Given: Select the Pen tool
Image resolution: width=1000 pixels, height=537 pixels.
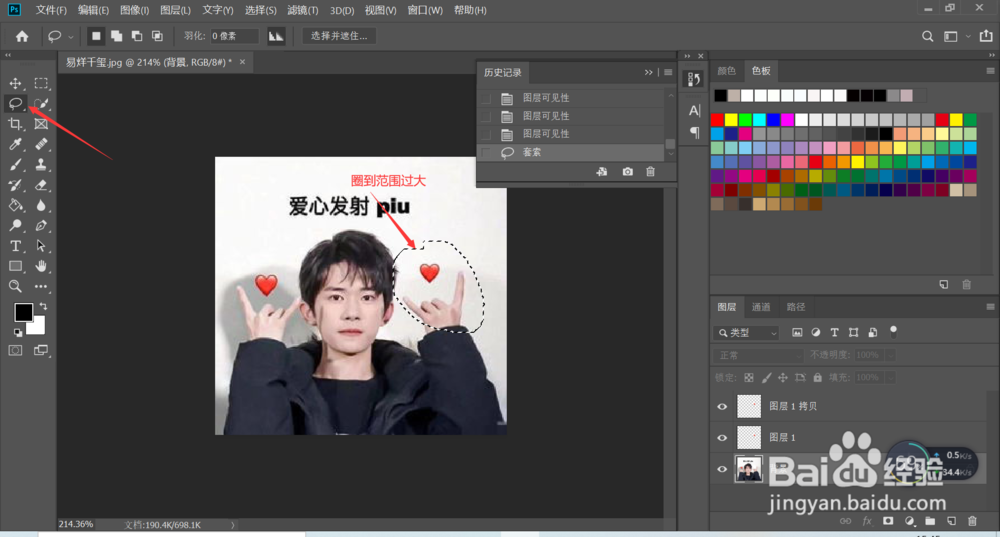Looking at the screenshot, I should [41, 226].
